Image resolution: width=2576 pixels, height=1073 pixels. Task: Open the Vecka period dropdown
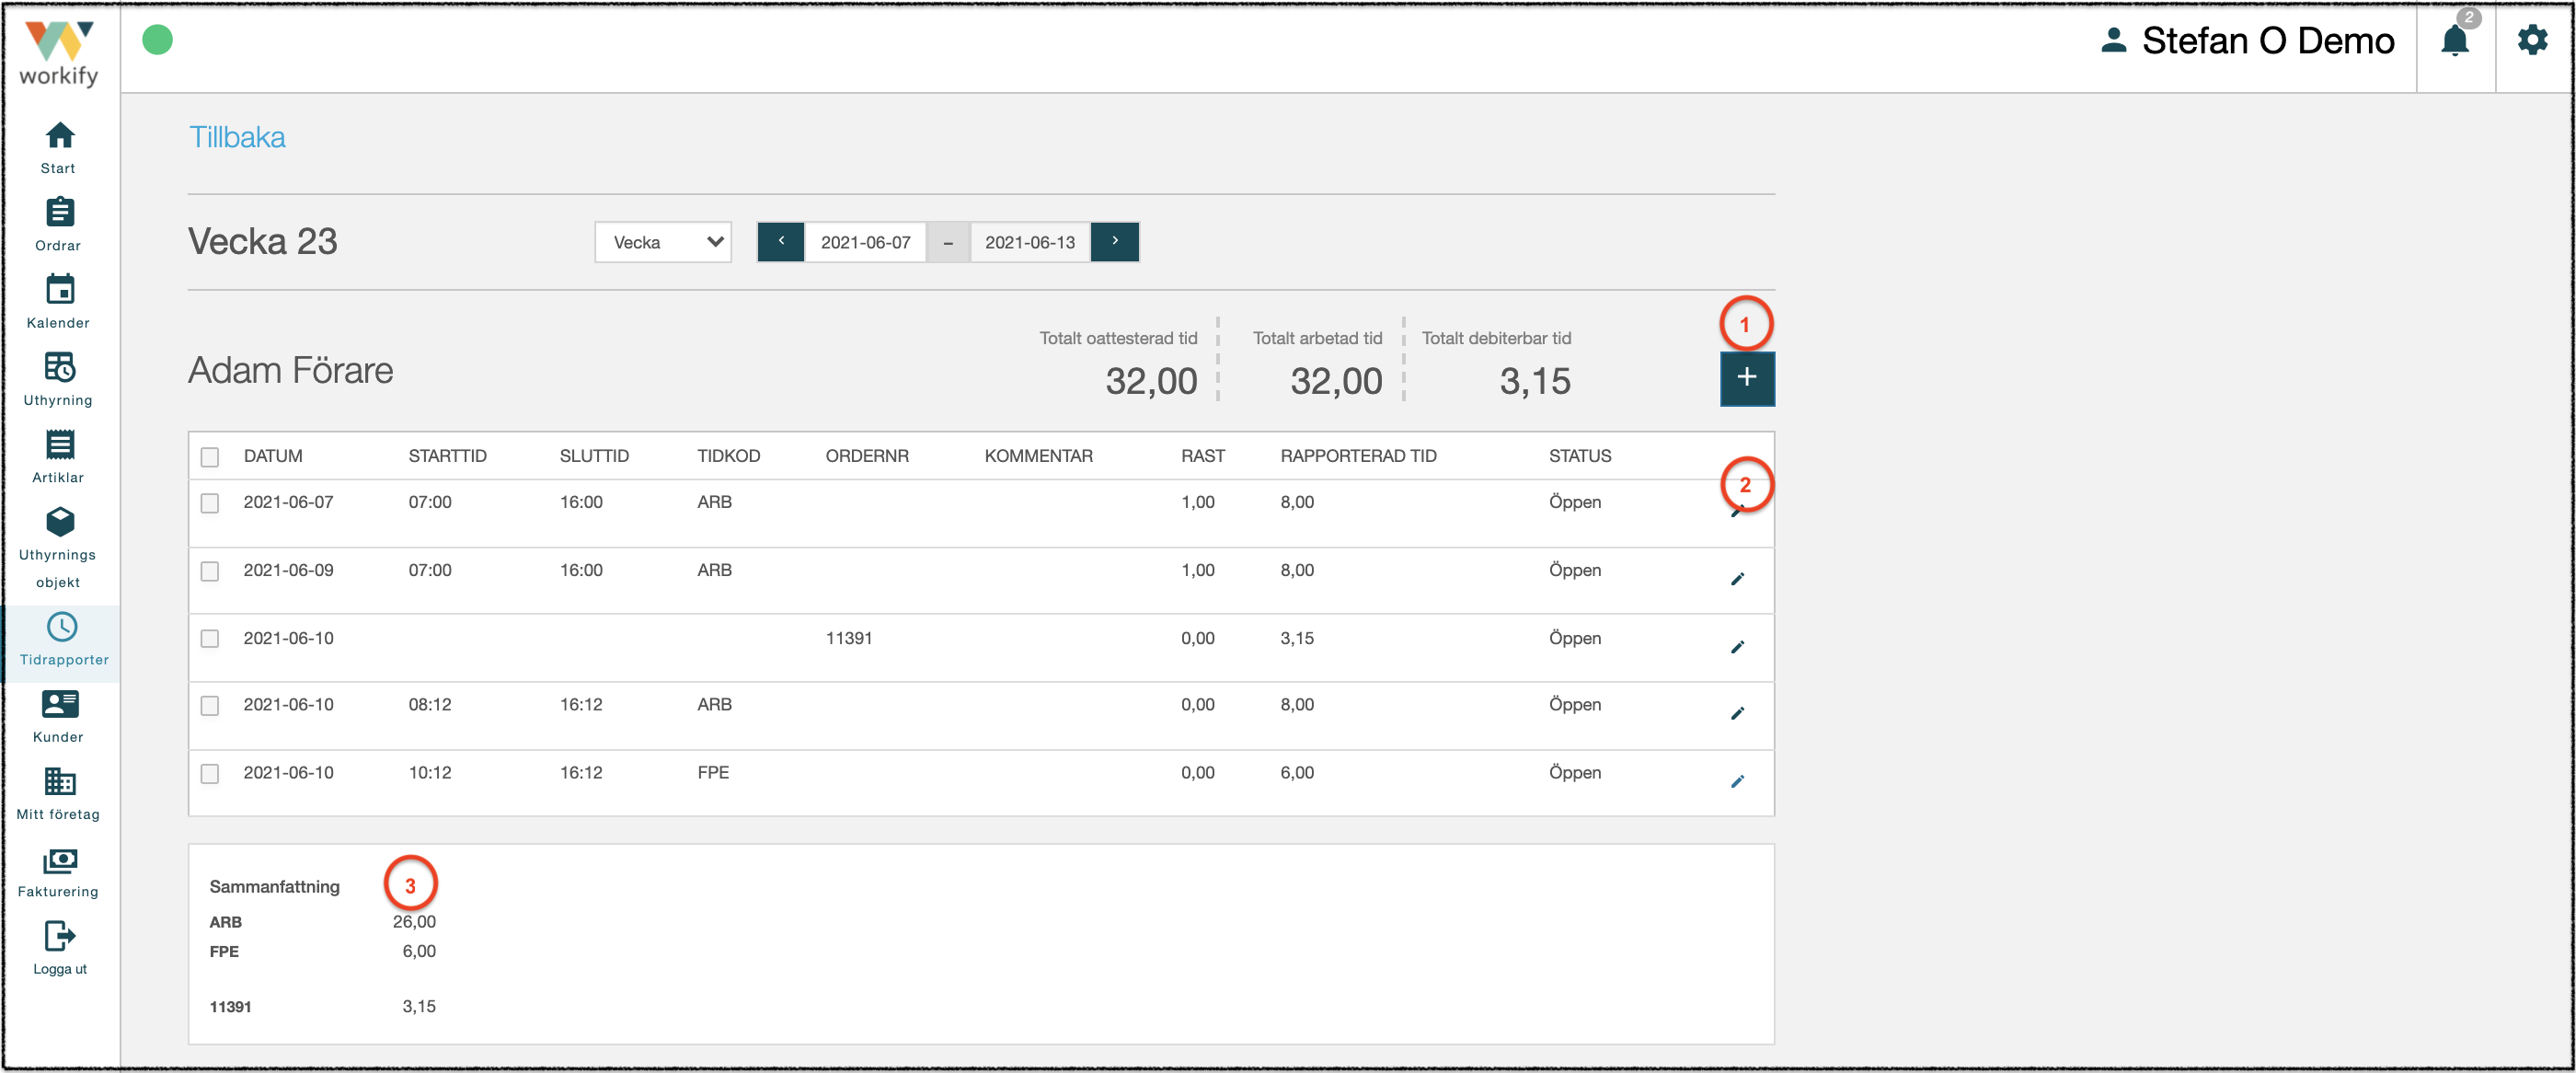click(663, 242)
